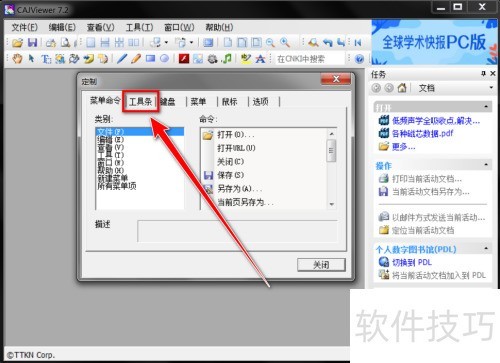Switch to the 菜单命令 tab
The height and width of the screenshot is (363, 500).
[105, 100]
